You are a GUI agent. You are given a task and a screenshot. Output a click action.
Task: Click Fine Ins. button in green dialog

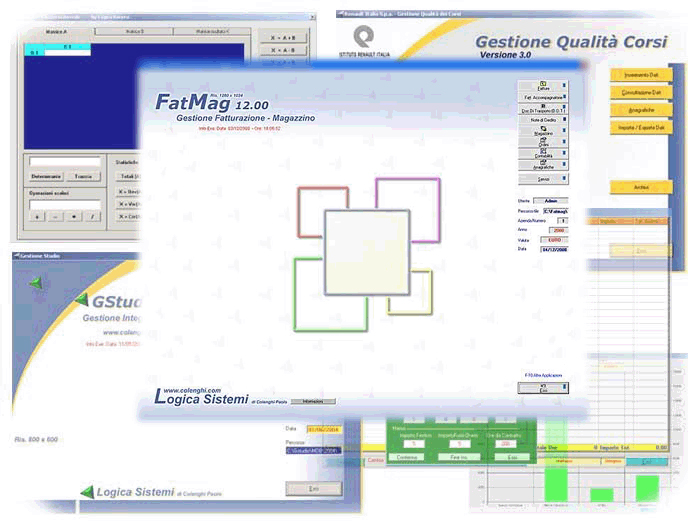459,457
